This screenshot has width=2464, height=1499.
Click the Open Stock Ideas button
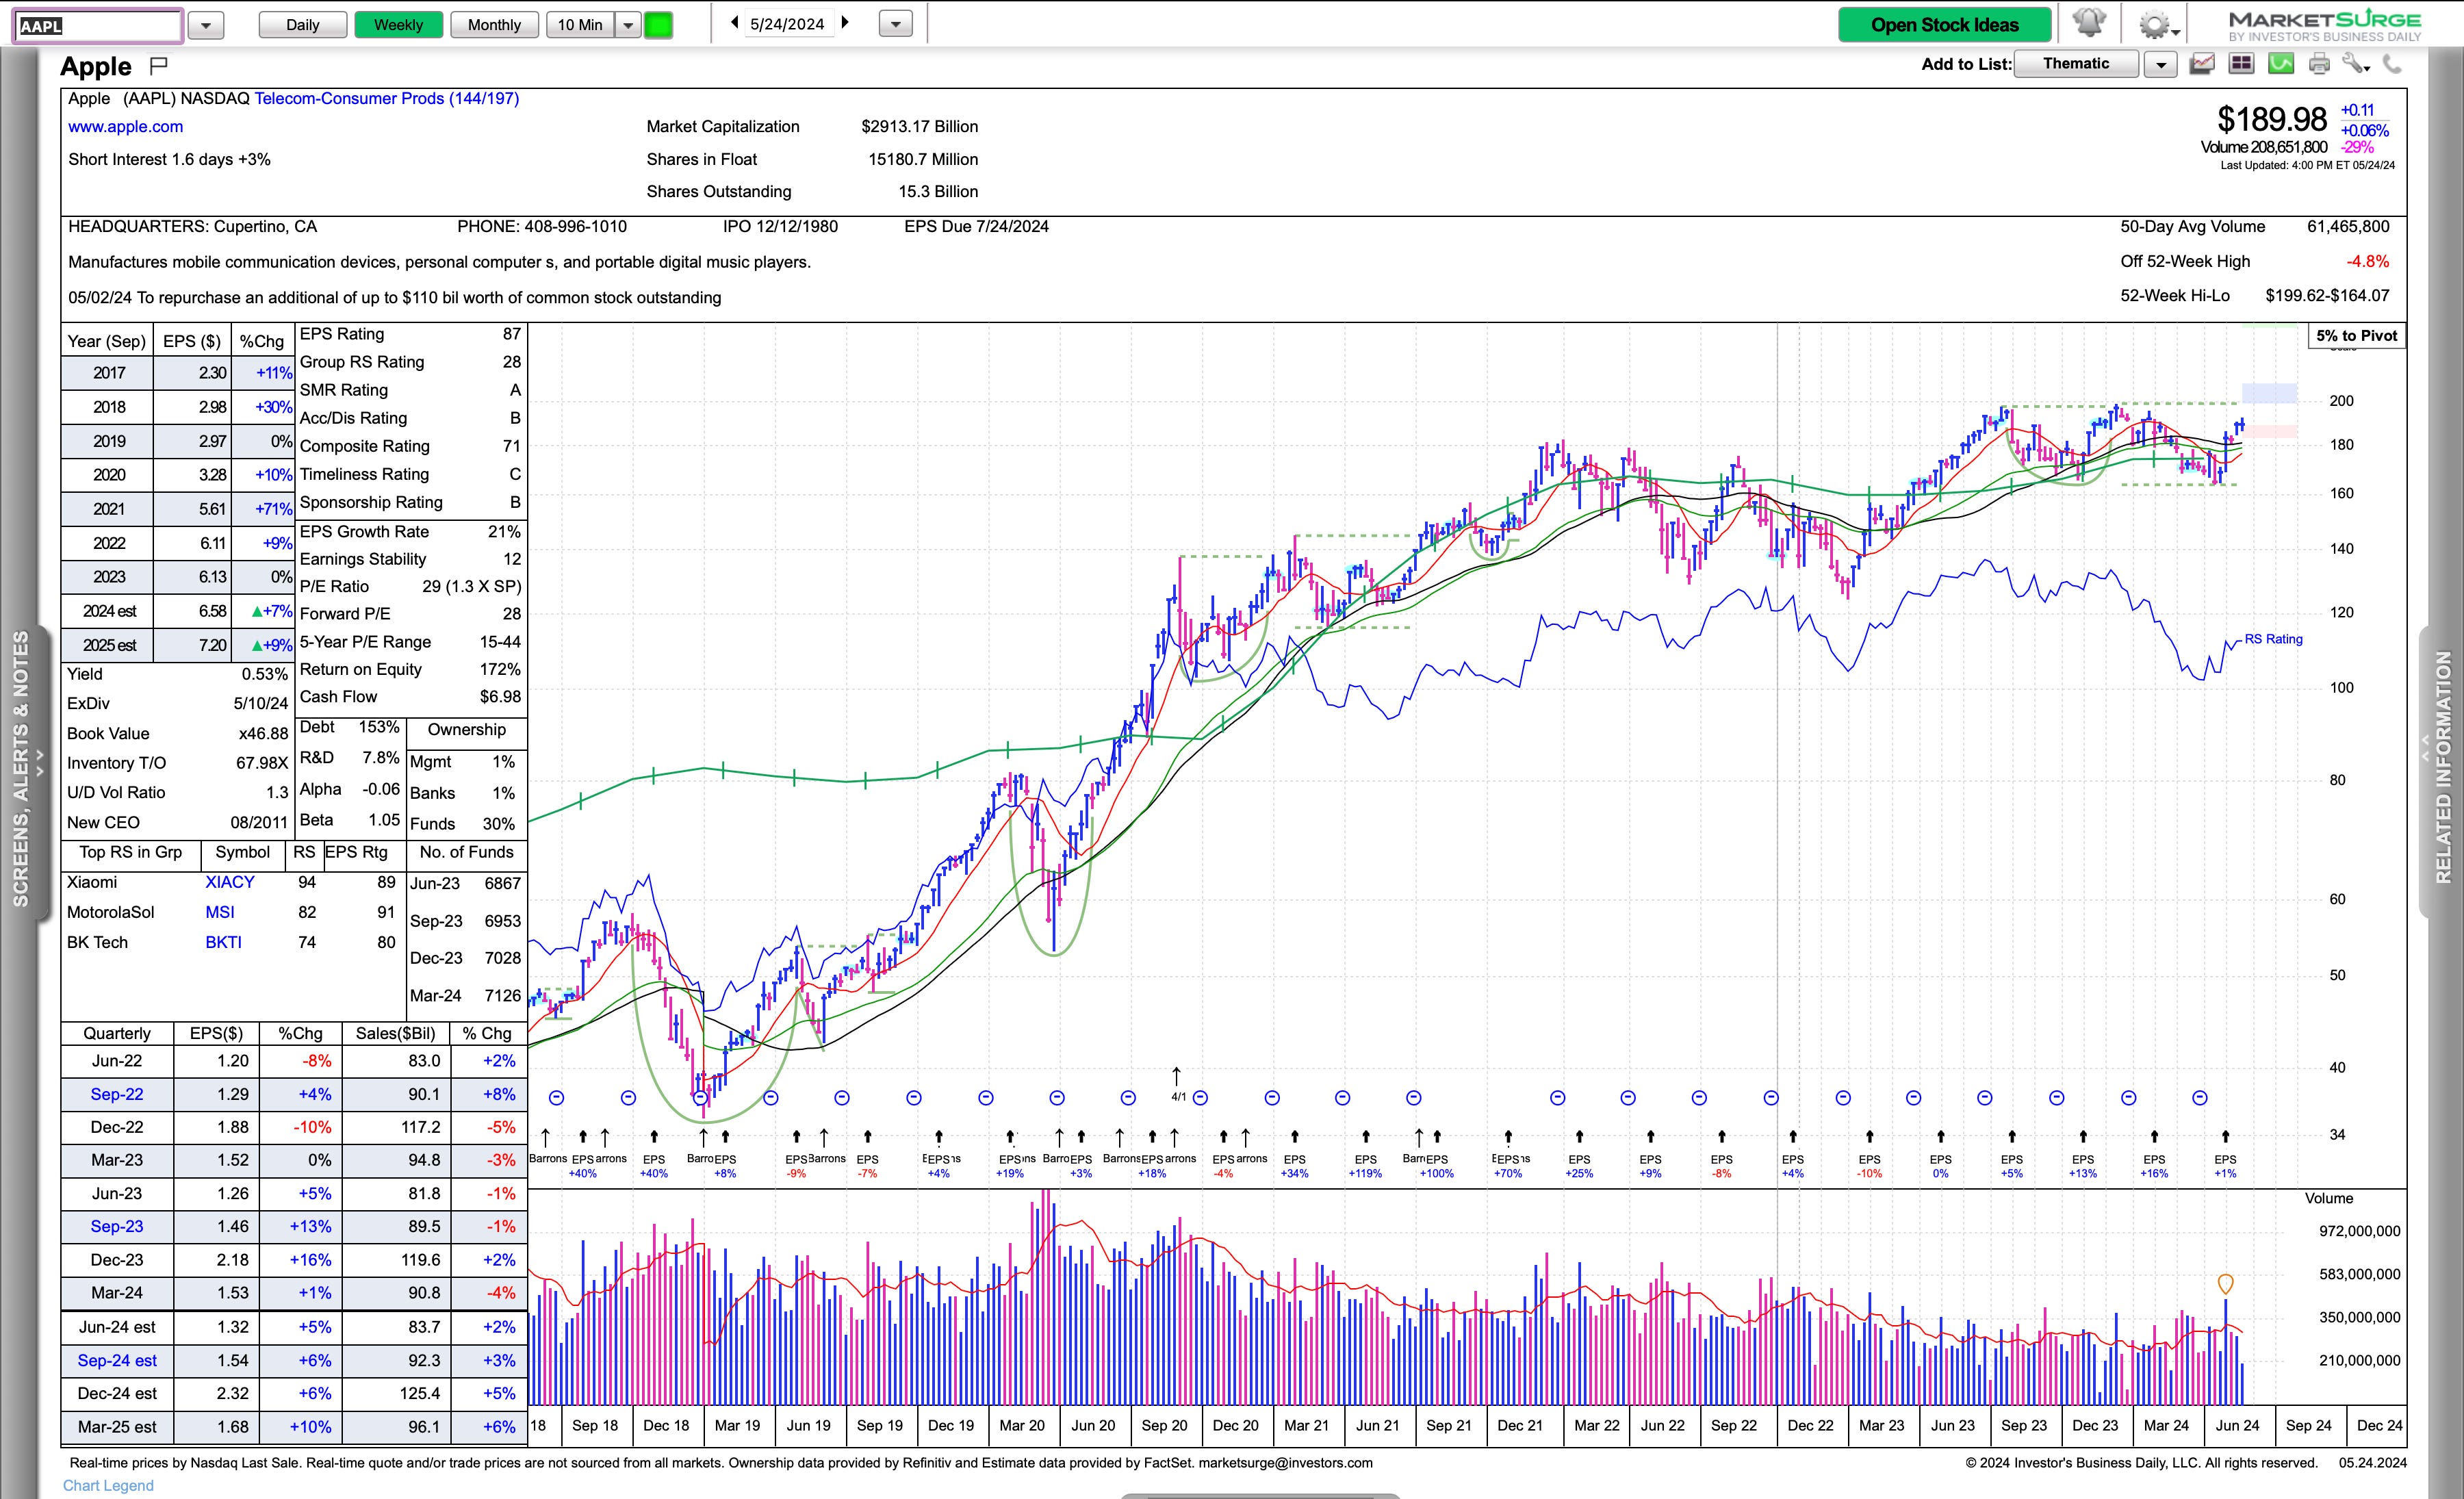(x=1944, y=25)
